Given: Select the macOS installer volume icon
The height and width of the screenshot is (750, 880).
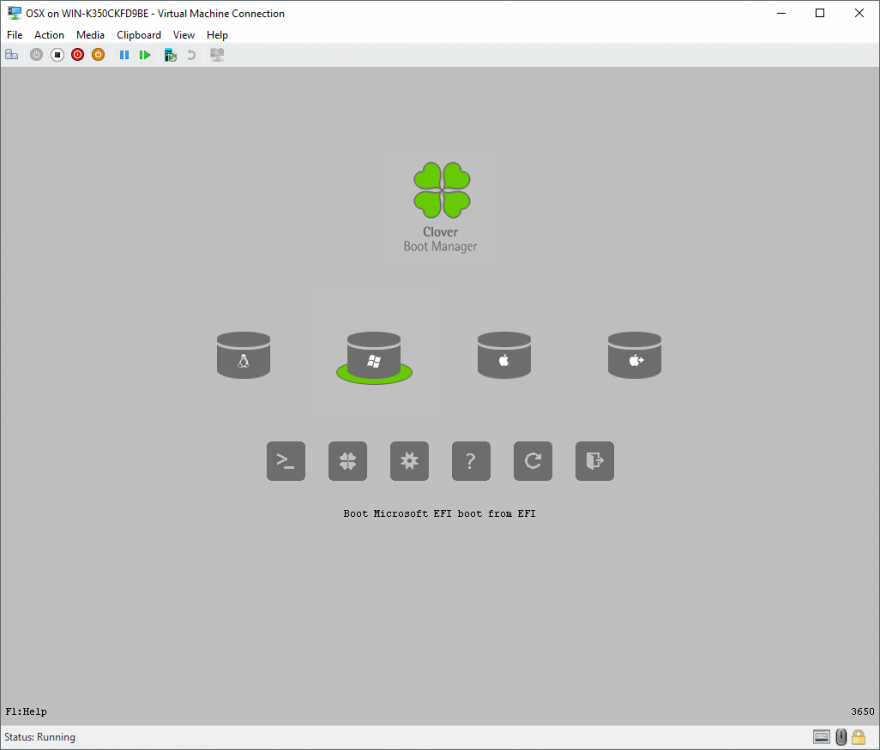Looking at the screenshot, I should pos(634,355).
